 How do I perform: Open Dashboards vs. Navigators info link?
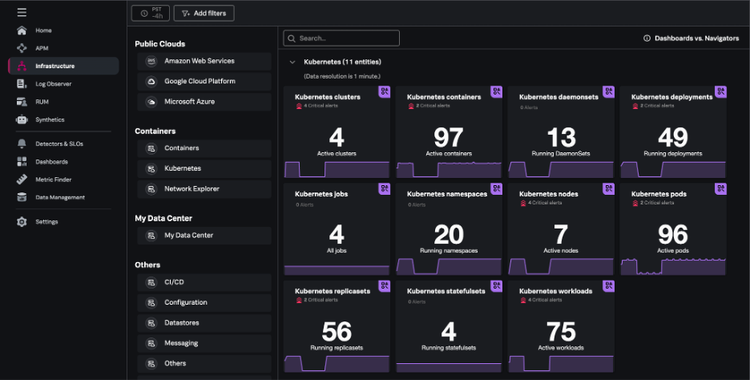(x=691, y=38)
